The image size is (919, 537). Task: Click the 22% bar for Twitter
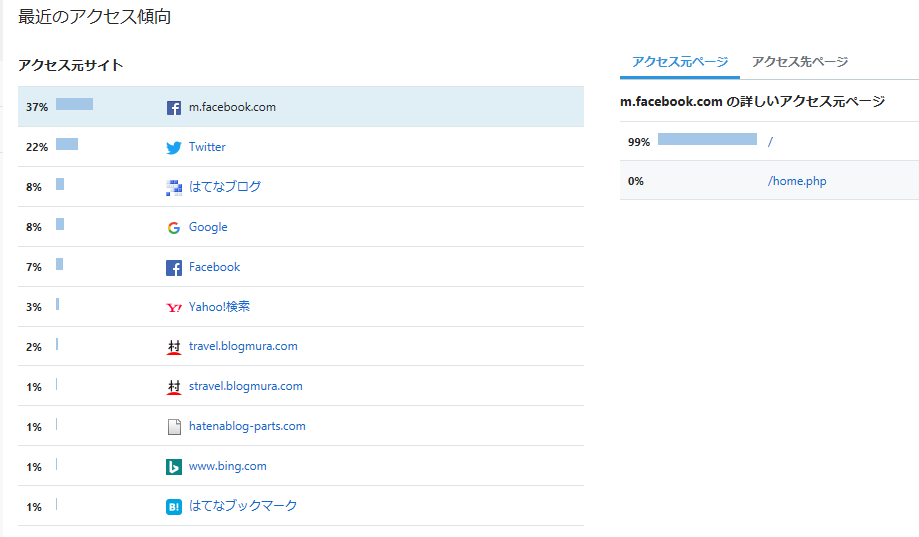point(67,144)
